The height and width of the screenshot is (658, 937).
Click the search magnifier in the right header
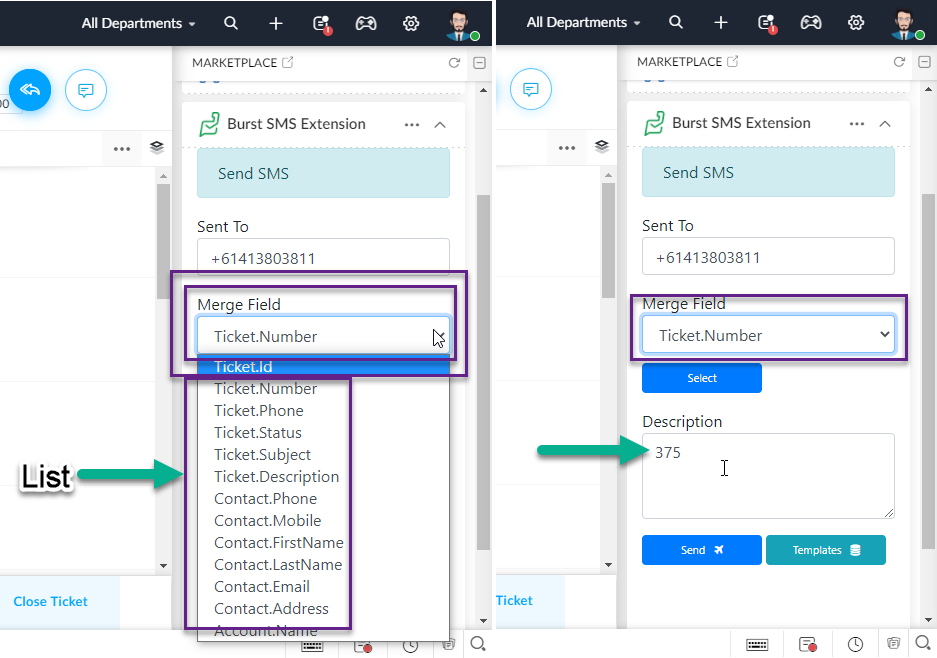[x=676, y=22]
